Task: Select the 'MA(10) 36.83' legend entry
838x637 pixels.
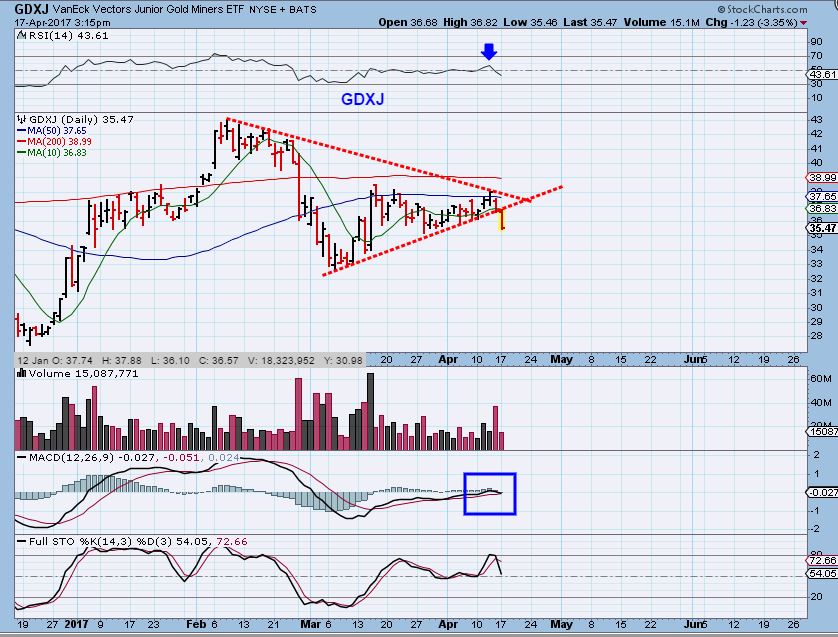Action: [x=52, y=153]
